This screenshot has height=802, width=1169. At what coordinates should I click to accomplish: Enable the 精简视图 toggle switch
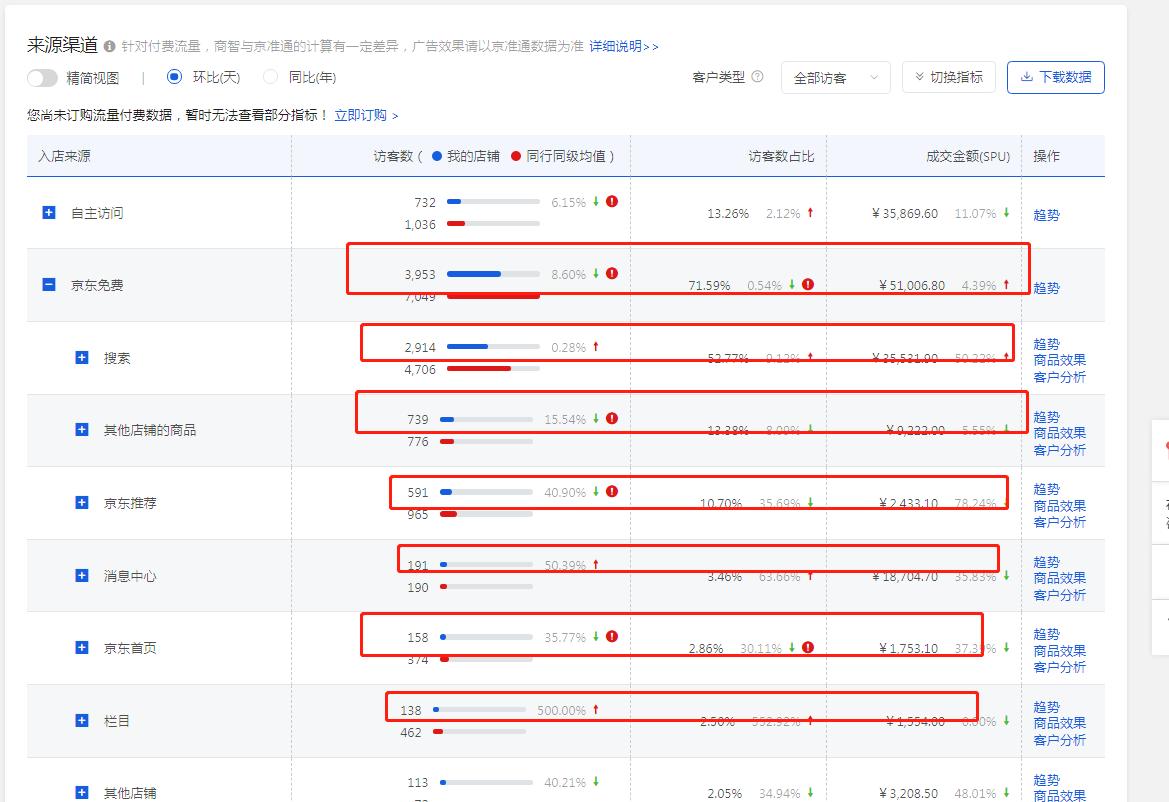point(40,77)
